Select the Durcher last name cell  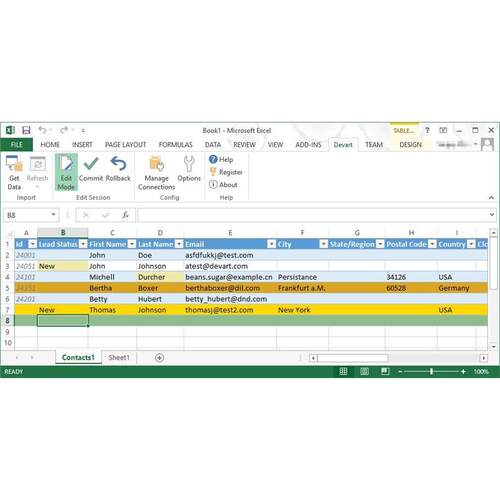[x=160, y=277]
